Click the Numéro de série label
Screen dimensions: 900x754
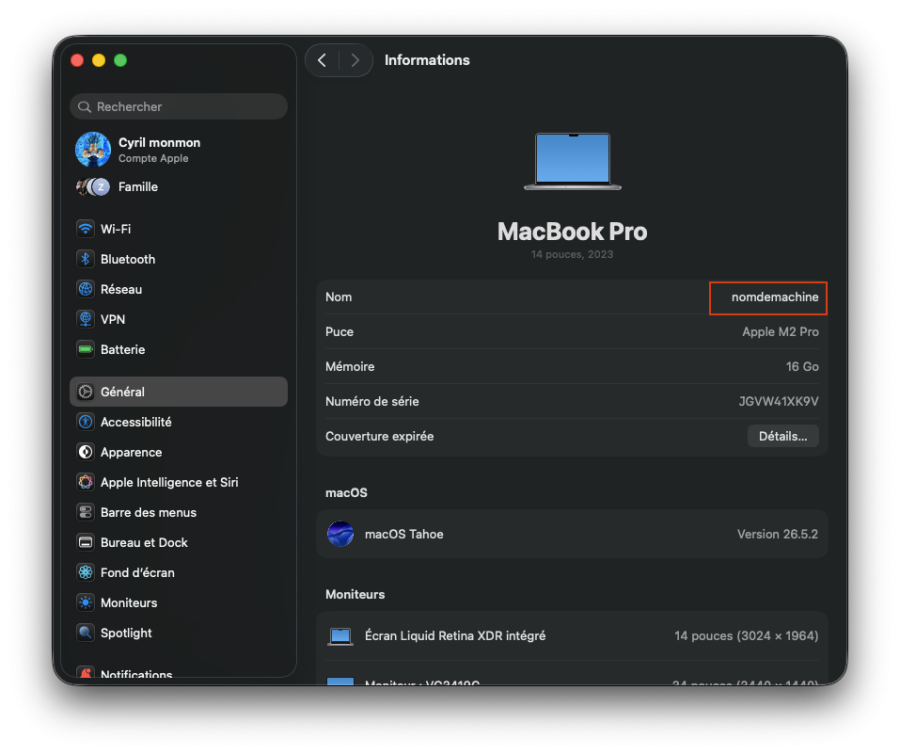pos(372,402)
